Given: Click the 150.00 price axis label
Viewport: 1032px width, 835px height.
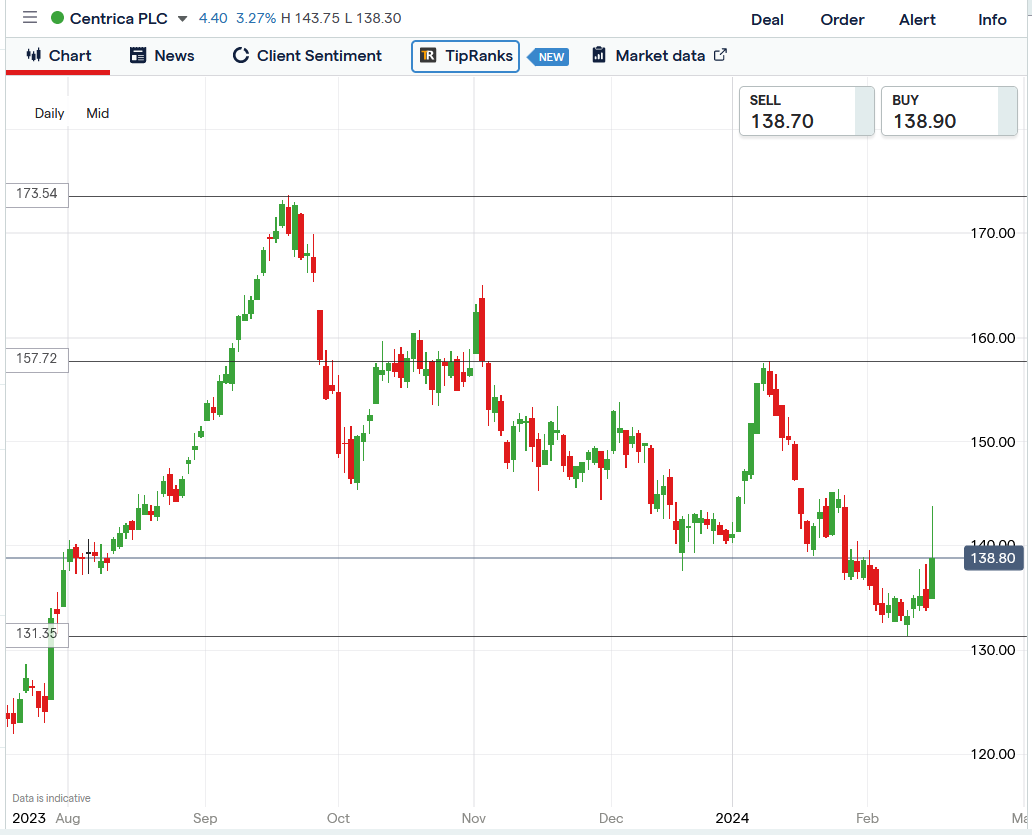Looking at the screenshot, I should point(993,442).
